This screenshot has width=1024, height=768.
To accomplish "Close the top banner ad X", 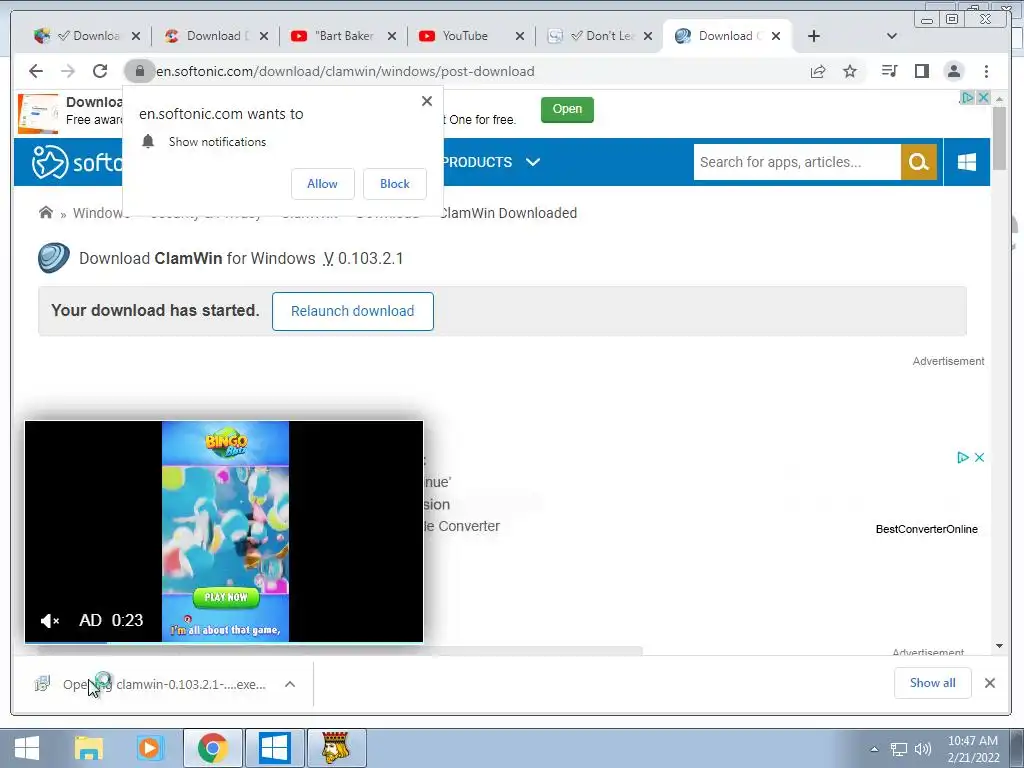I will [983, 97].
